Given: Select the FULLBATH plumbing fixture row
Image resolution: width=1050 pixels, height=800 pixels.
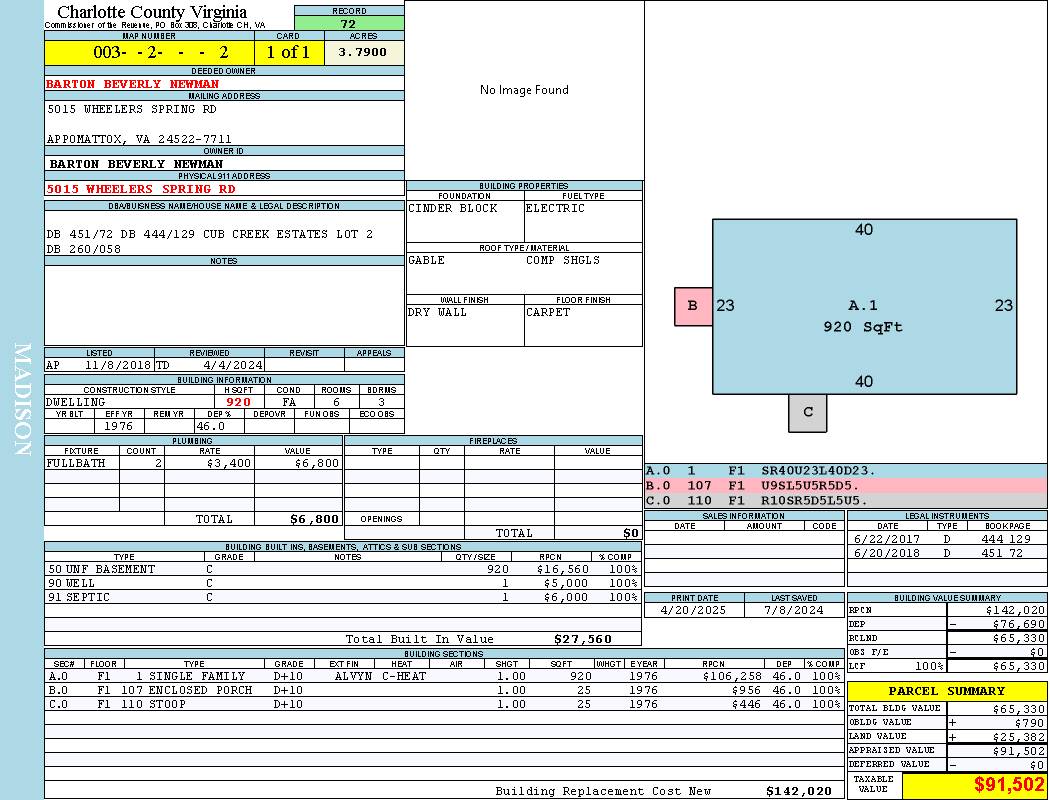Looking at the screenshot, I should click(x=193, y=464).
